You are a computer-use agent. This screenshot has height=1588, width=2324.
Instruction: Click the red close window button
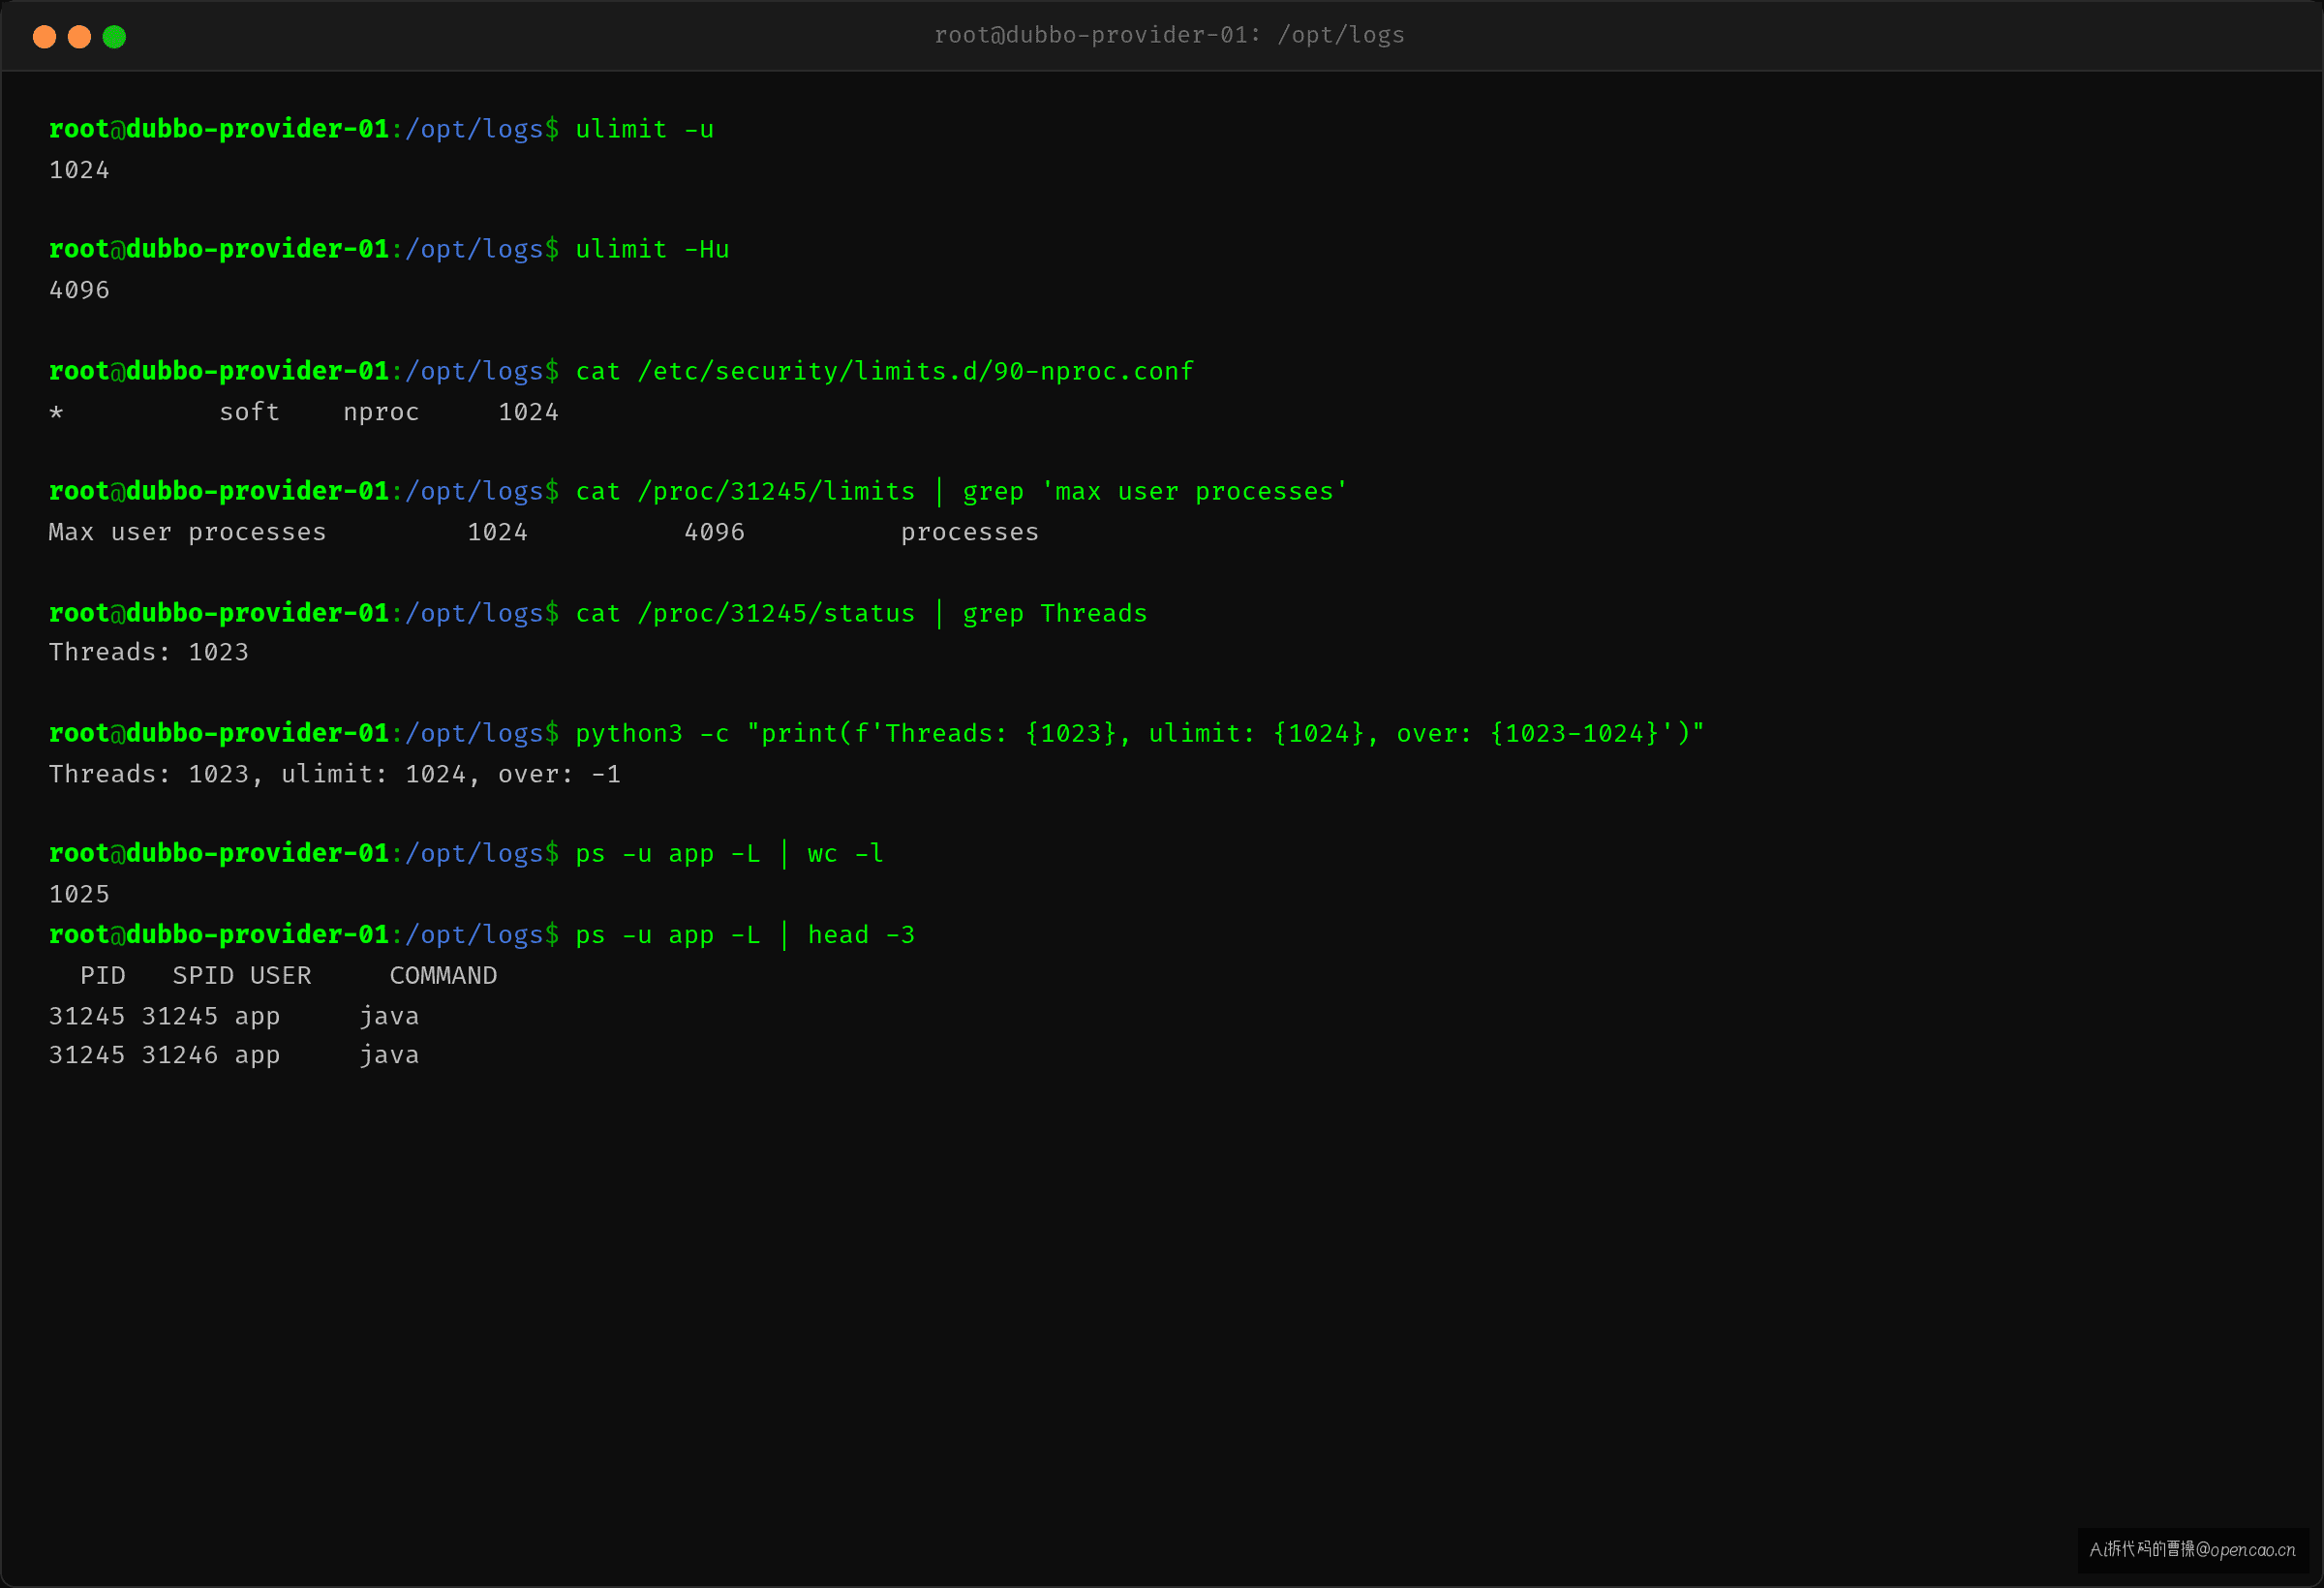[44, 37]
